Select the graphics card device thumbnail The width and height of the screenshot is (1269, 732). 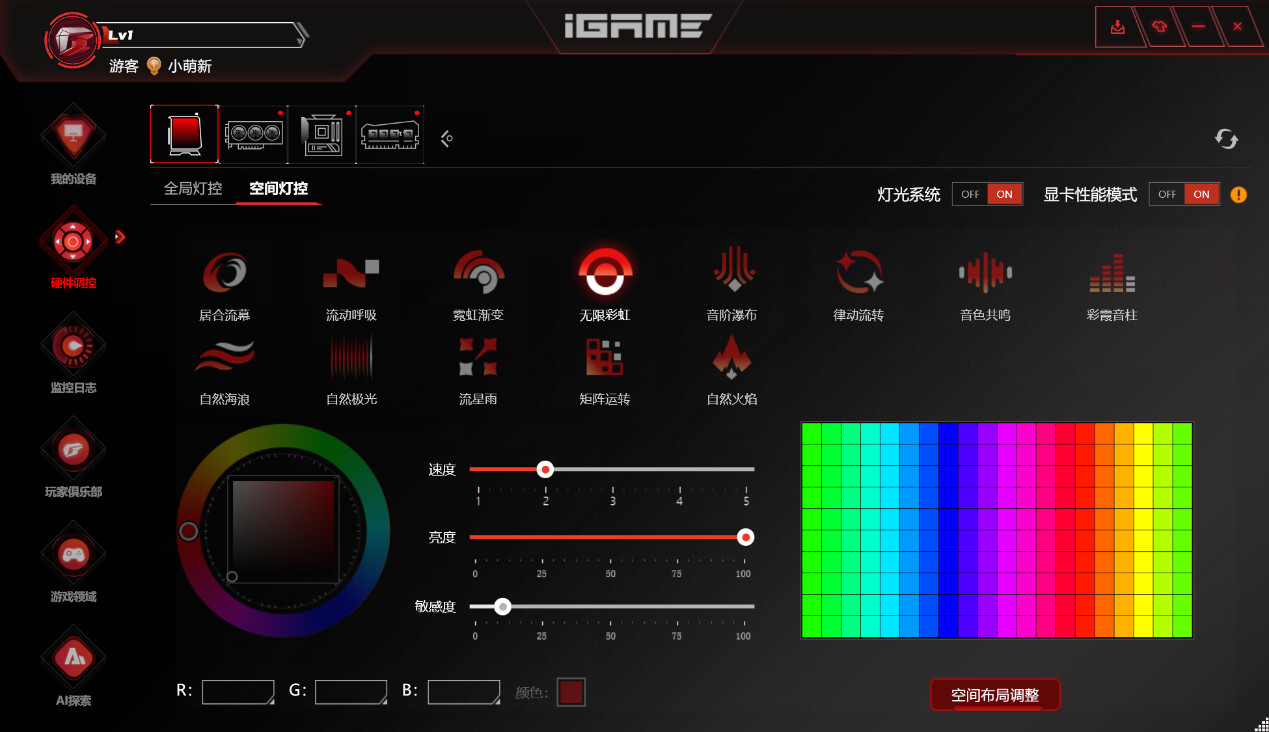coord(253,134)
